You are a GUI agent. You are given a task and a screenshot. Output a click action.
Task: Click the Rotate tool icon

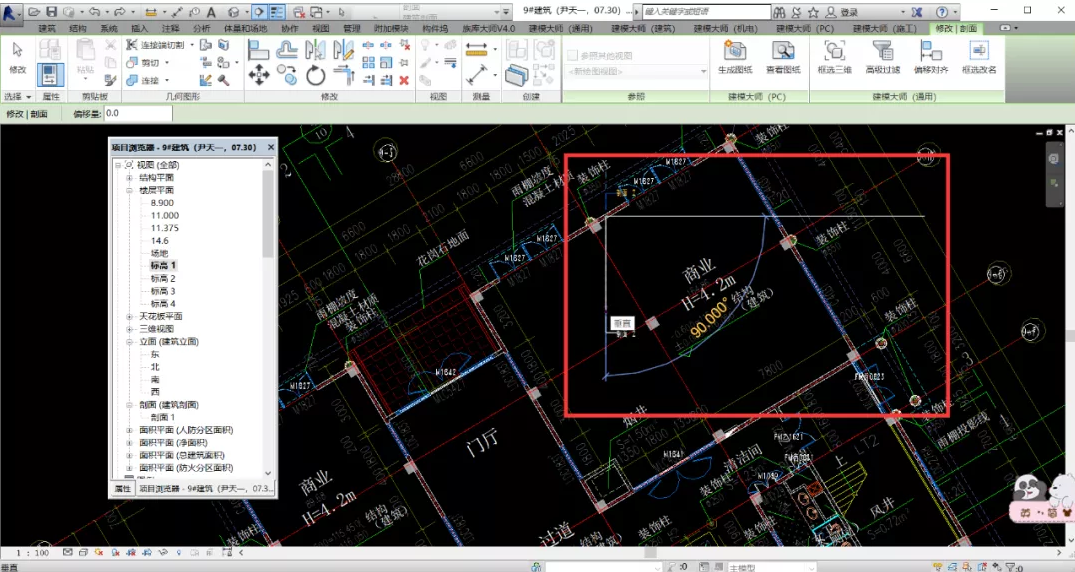point(316,75)
